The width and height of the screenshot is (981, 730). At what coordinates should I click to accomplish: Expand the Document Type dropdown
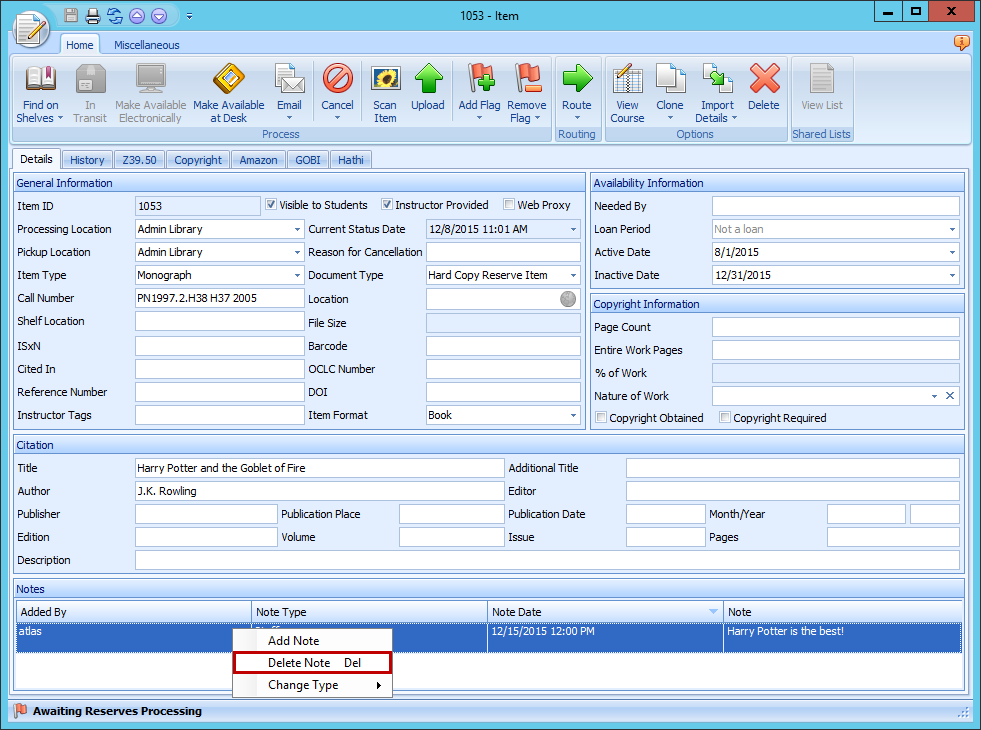point(570,275)
